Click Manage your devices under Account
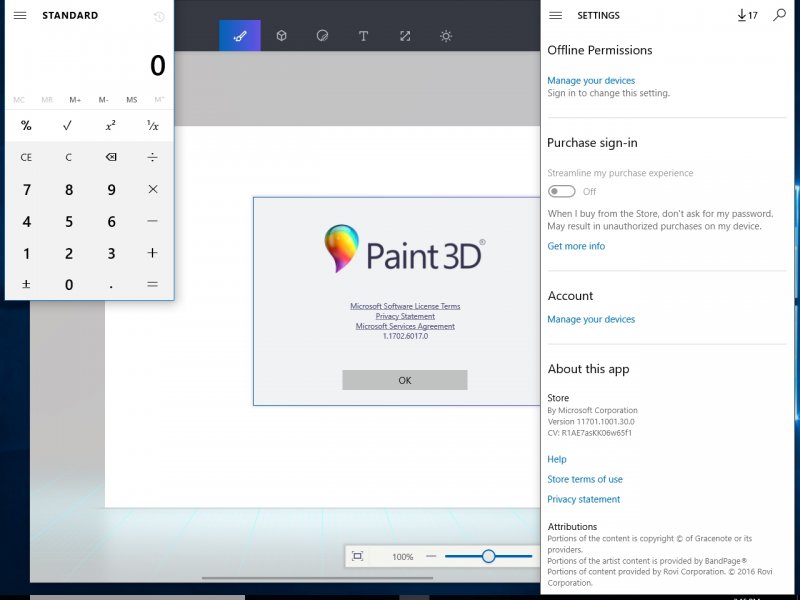The height and width of the screenshot is (600, 800). tap(591, 319)
